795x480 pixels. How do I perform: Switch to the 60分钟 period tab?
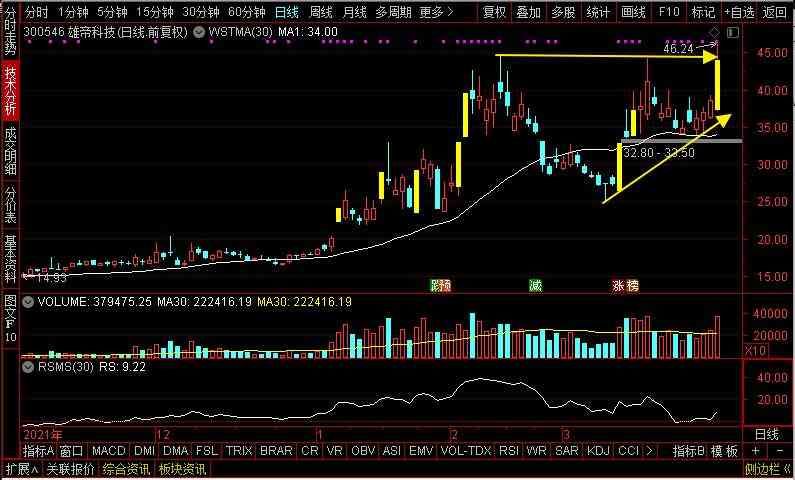point(246,12)
